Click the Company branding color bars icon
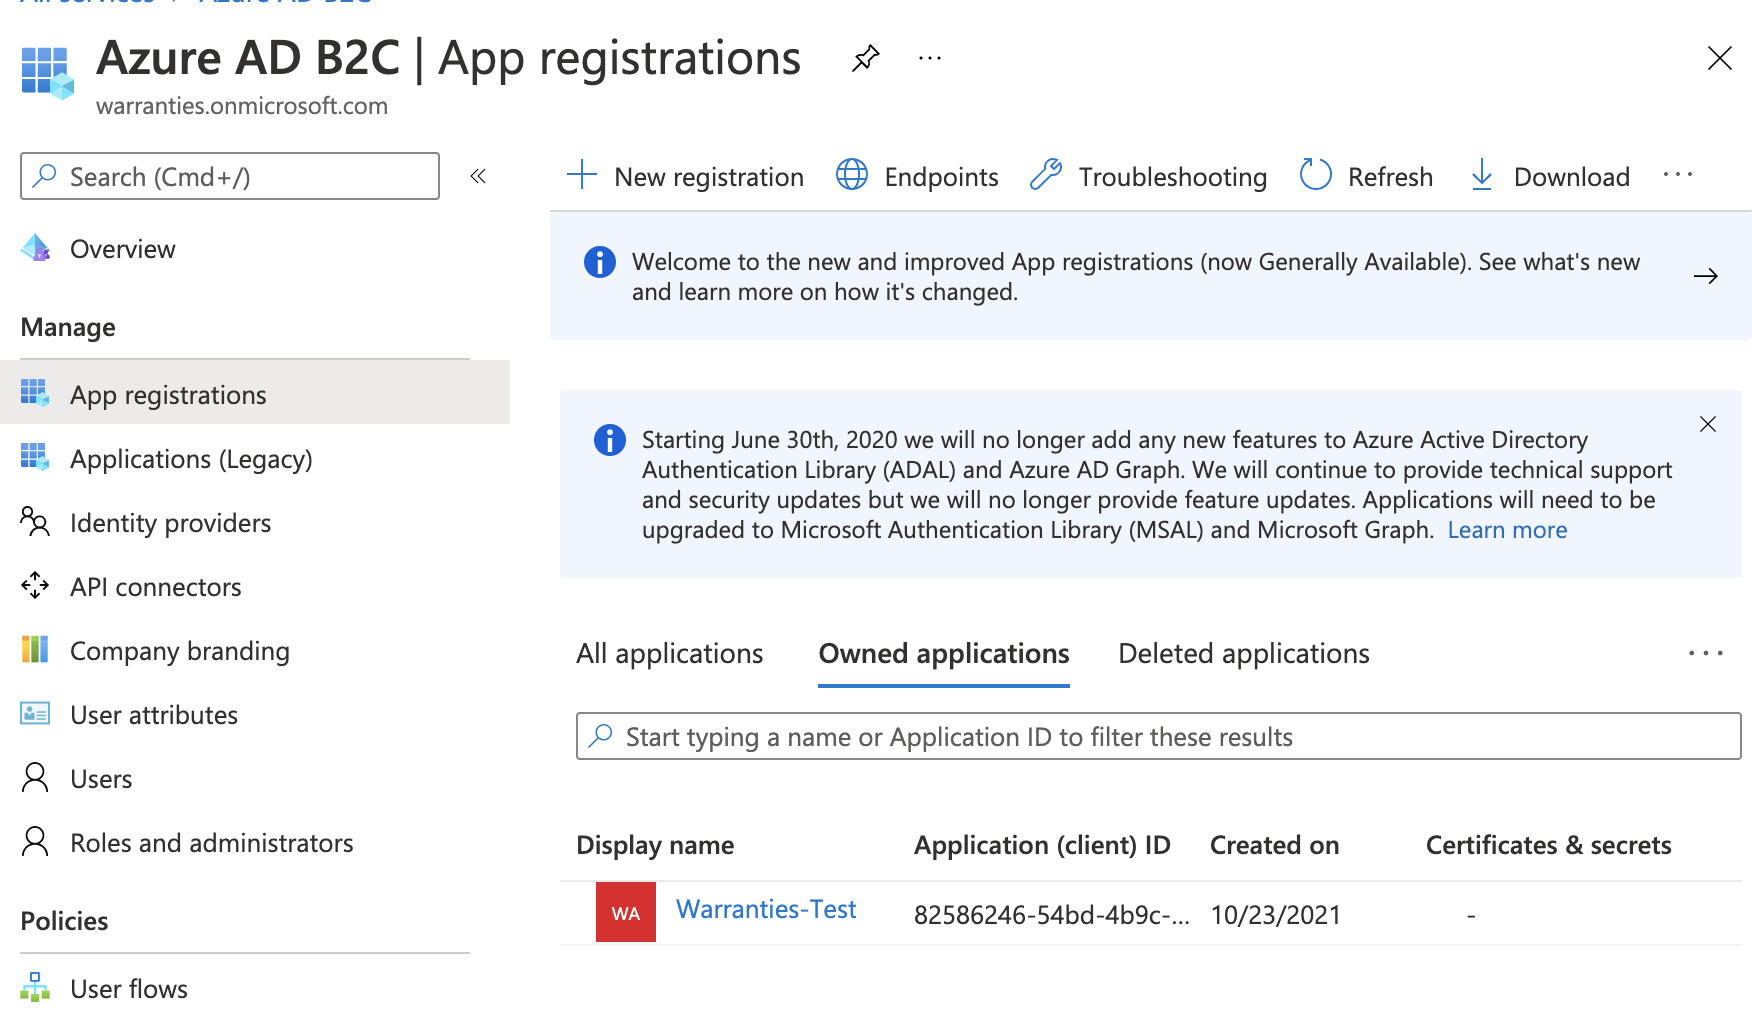Screen dimensions: 1752x1018 click(35, 649)
